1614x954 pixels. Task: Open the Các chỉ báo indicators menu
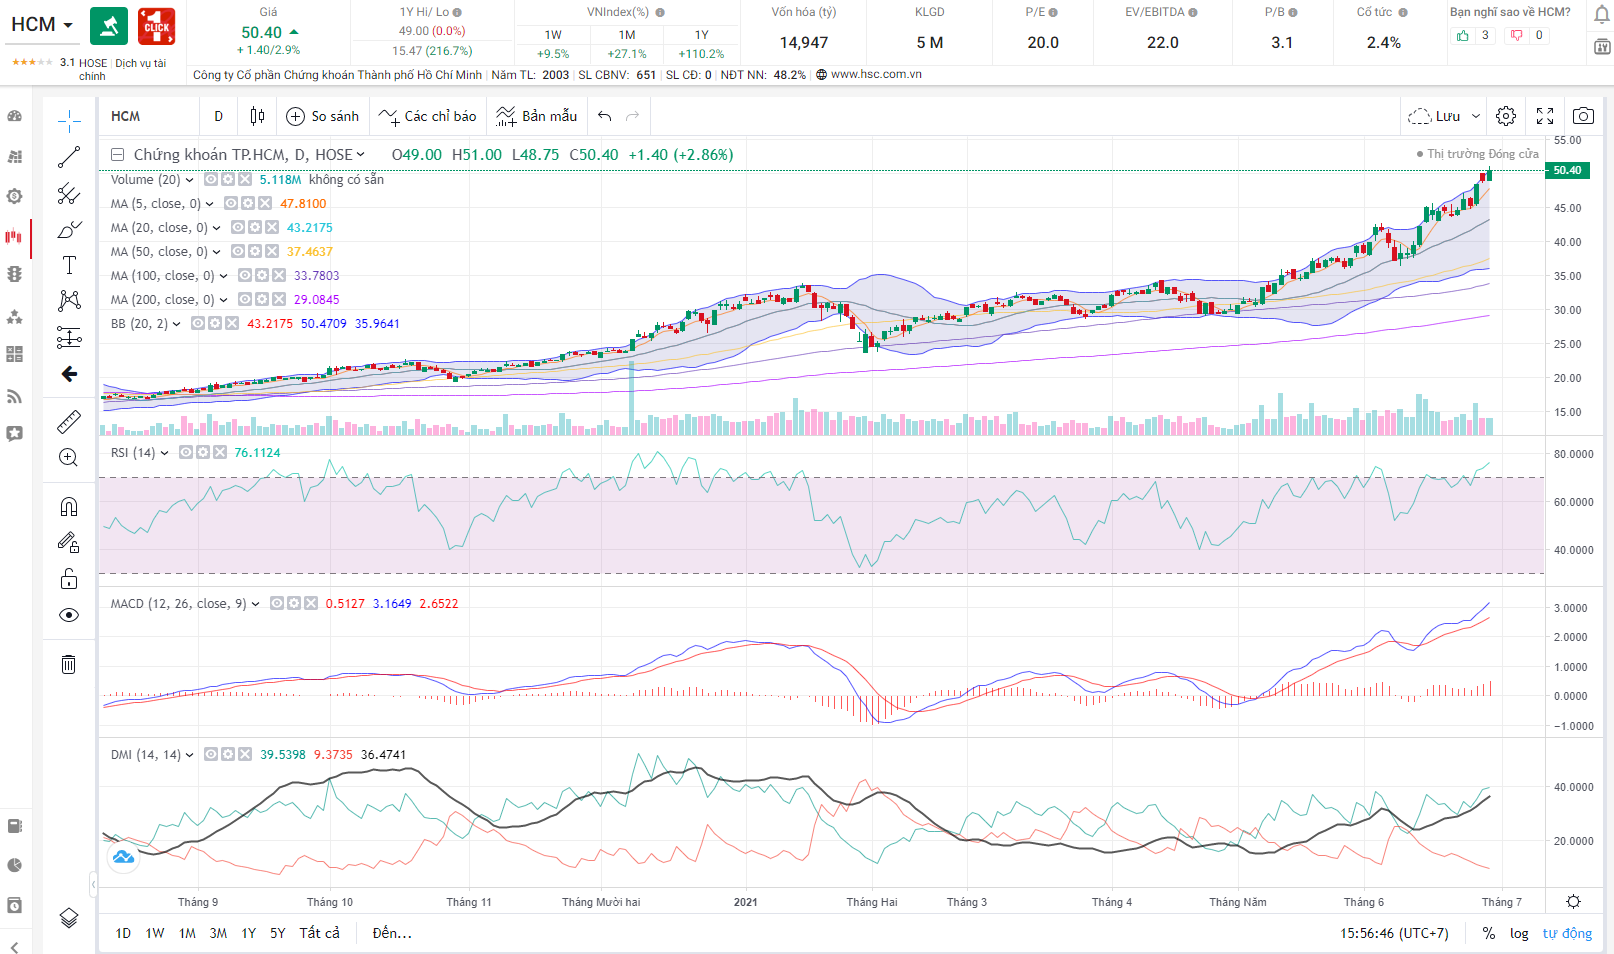tap(428, 116)
